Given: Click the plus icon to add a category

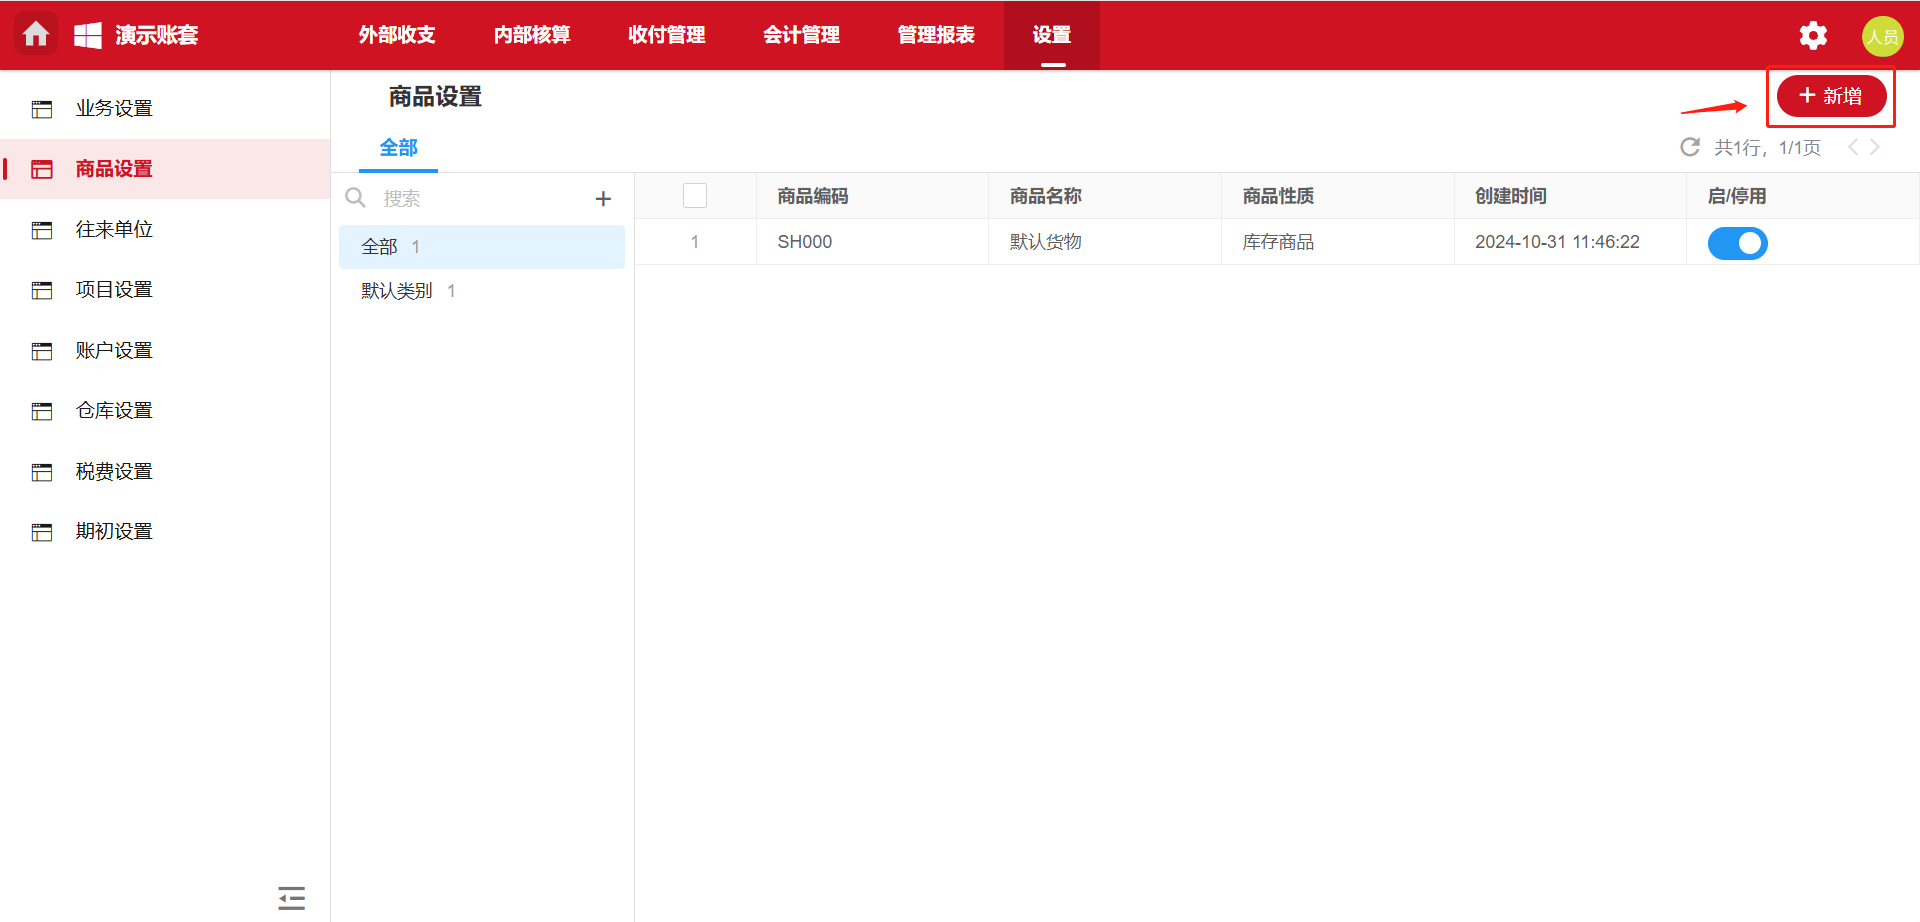Looking at the screenshot, I should coord(603,199).
